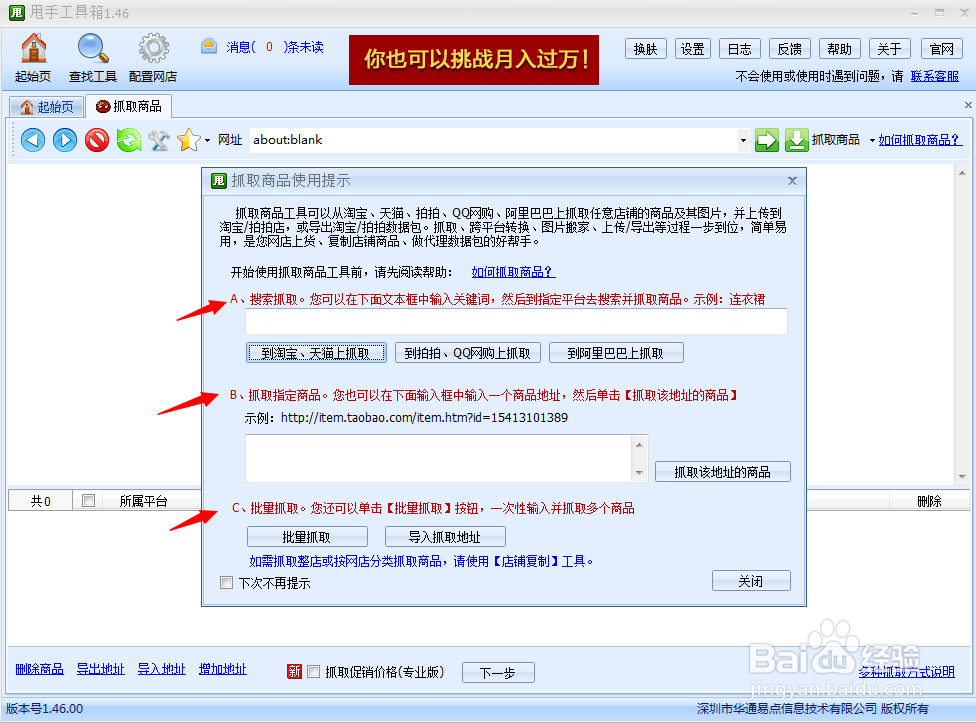976x723 pixels.
Task: Open the 网址 address bar dropdown
Action: point(741,140)
